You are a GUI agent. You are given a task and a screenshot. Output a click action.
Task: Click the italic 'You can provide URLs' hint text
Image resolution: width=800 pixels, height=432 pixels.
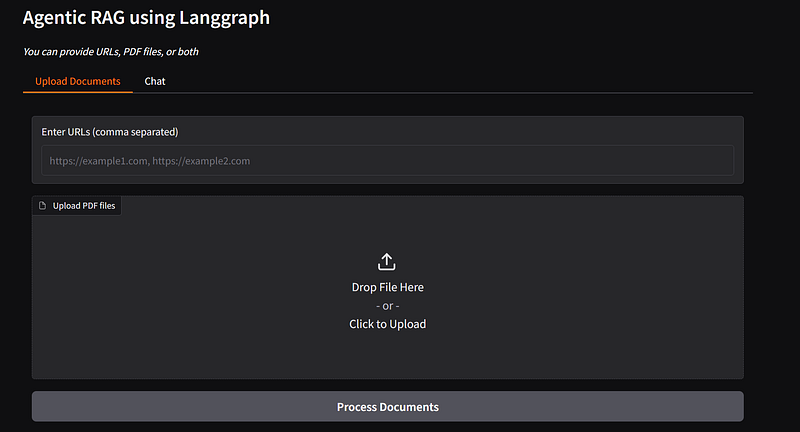click(111, 52)
